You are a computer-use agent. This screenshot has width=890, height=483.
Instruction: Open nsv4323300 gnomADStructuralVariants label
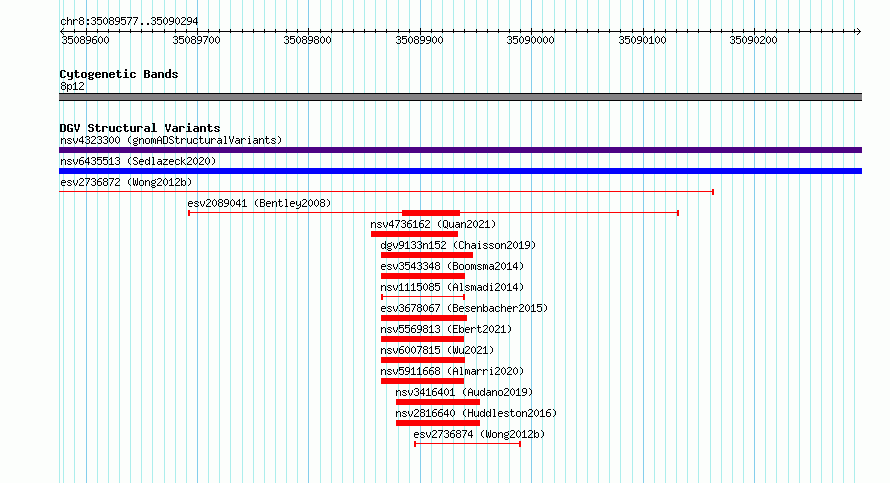[171, 140]
